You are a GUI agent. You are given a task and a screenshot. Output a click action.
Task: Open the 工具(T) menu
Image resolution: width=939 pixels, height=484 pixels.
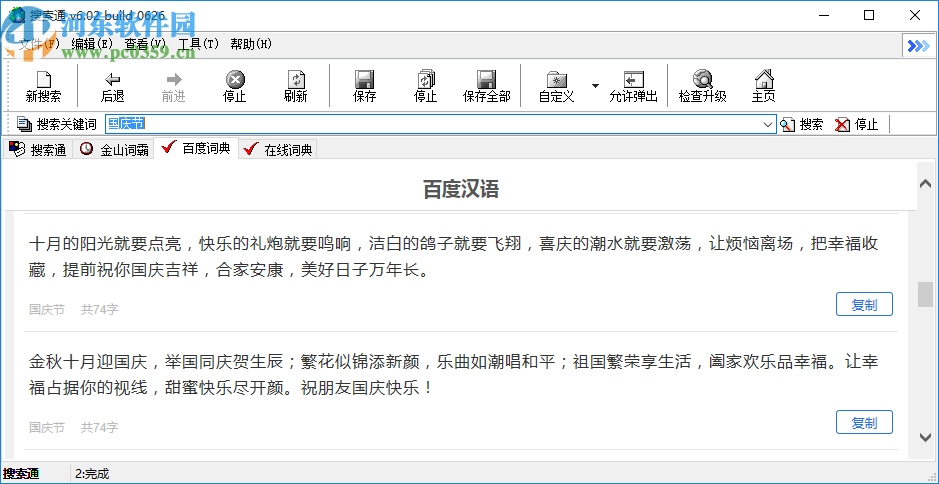tap(199, 44)
